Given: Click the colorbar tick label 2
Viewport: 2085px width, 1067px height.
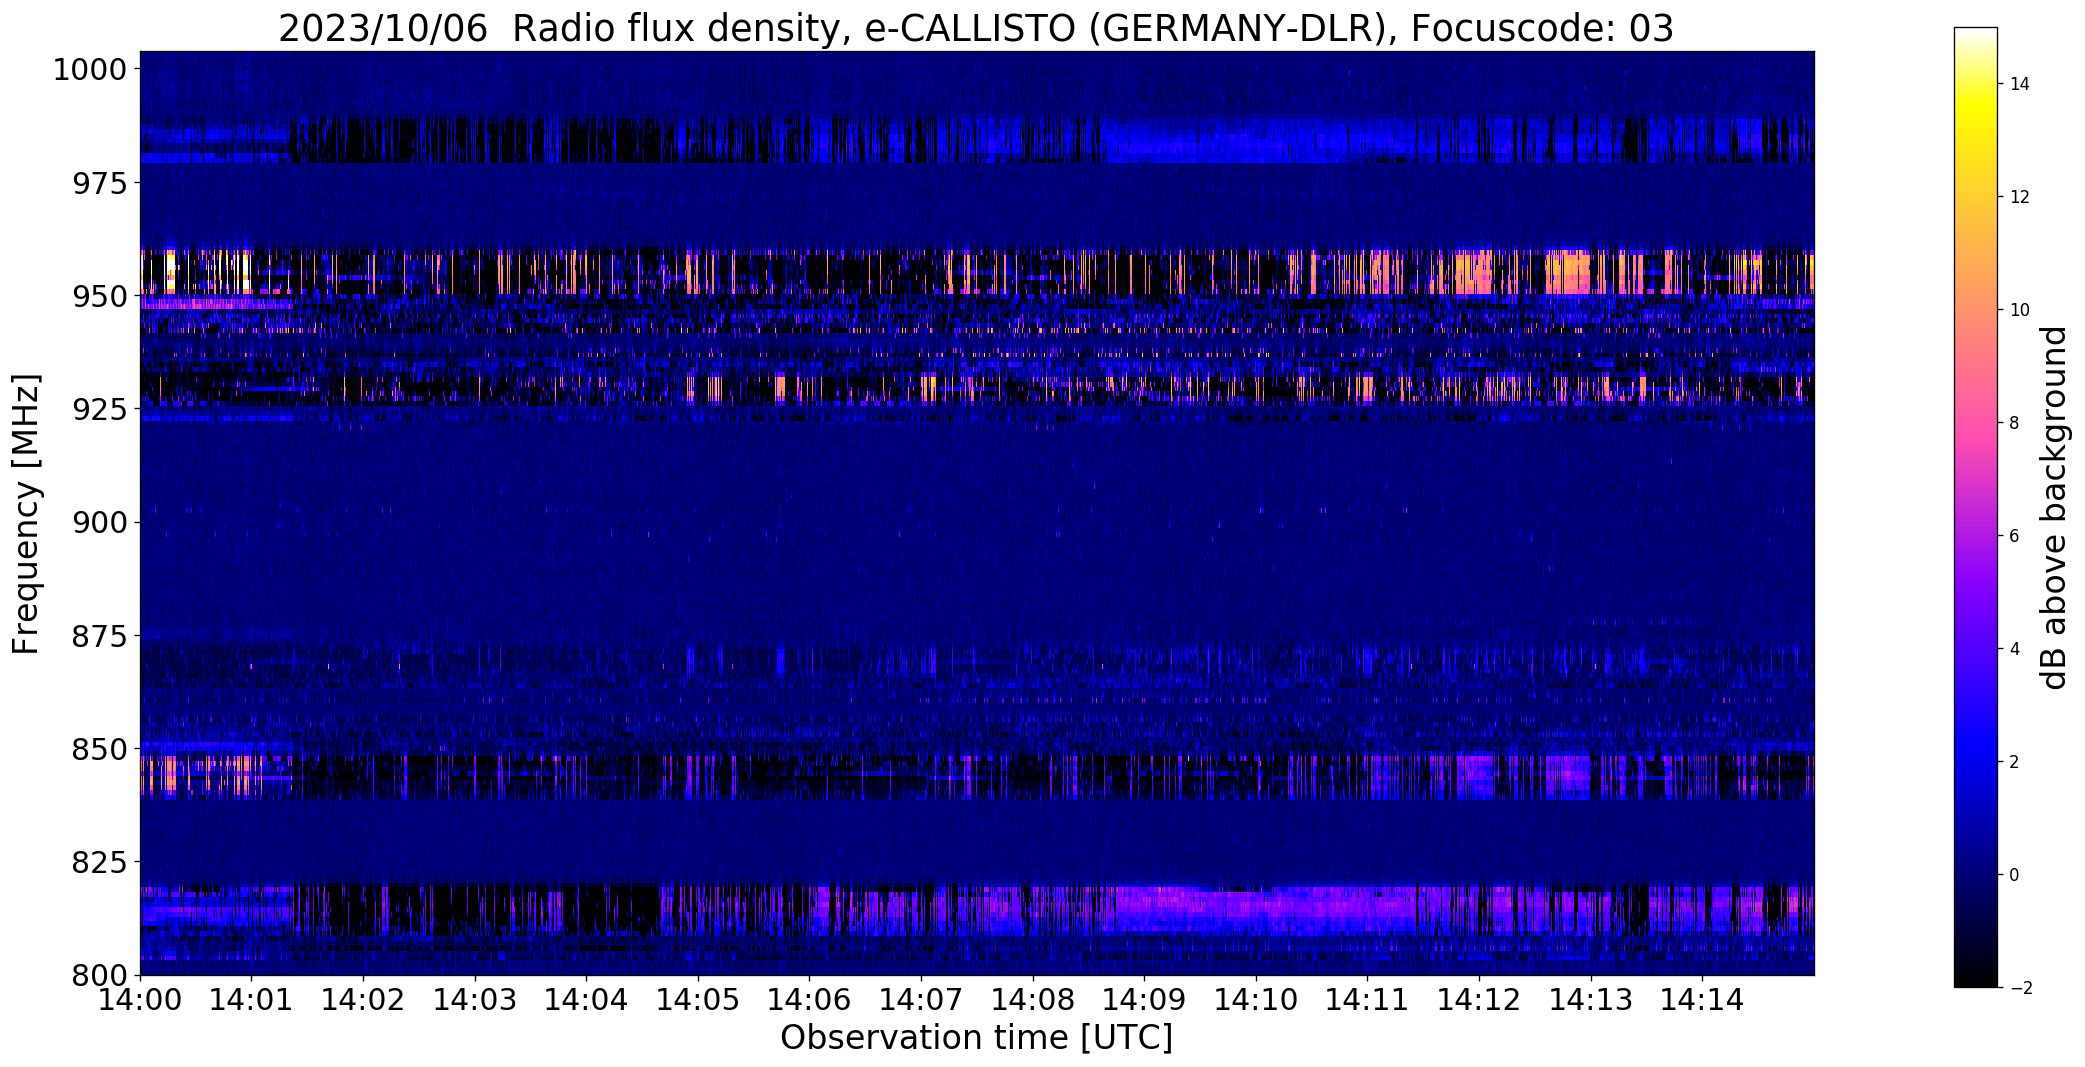Looking at the screenshot, I should 2014,762.
